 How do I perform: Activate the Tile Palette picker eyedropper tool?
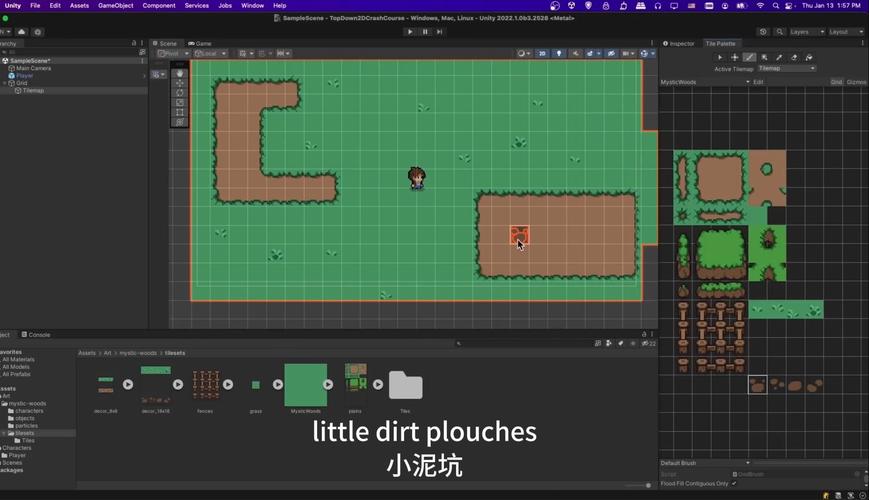[x=779, y=57]
